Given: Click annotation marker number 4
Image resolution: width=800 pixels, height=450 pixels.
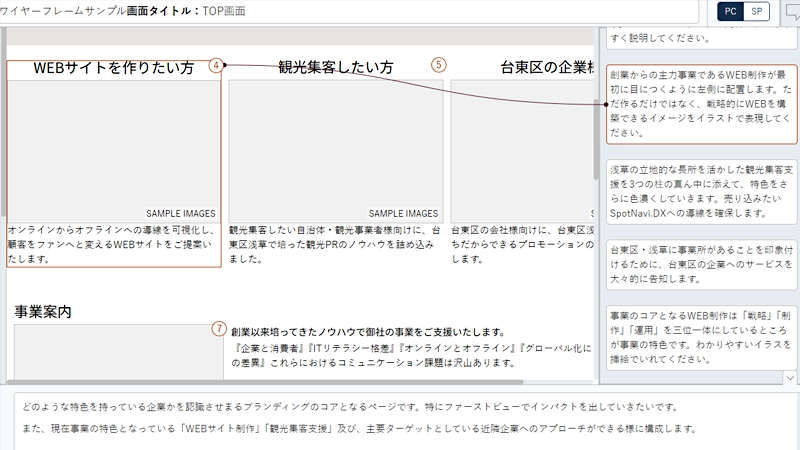Looking at the screenshot, I should coord(216,65).
